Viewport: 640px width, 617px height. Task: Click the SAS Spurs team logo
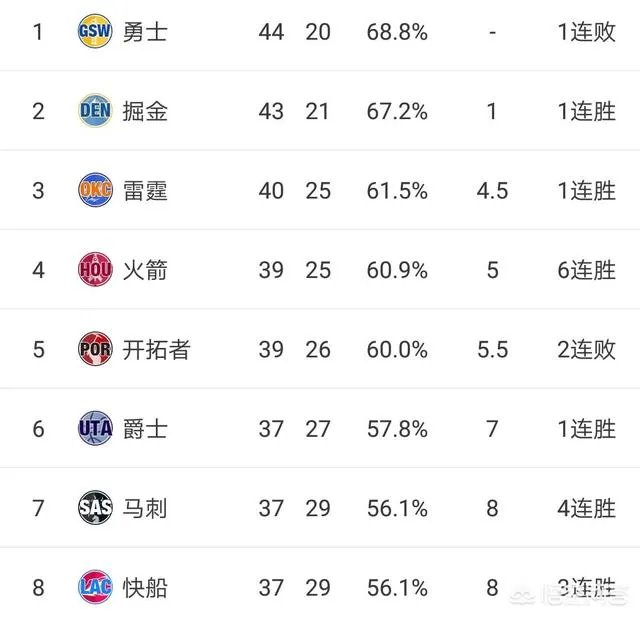tap(95, 508)
